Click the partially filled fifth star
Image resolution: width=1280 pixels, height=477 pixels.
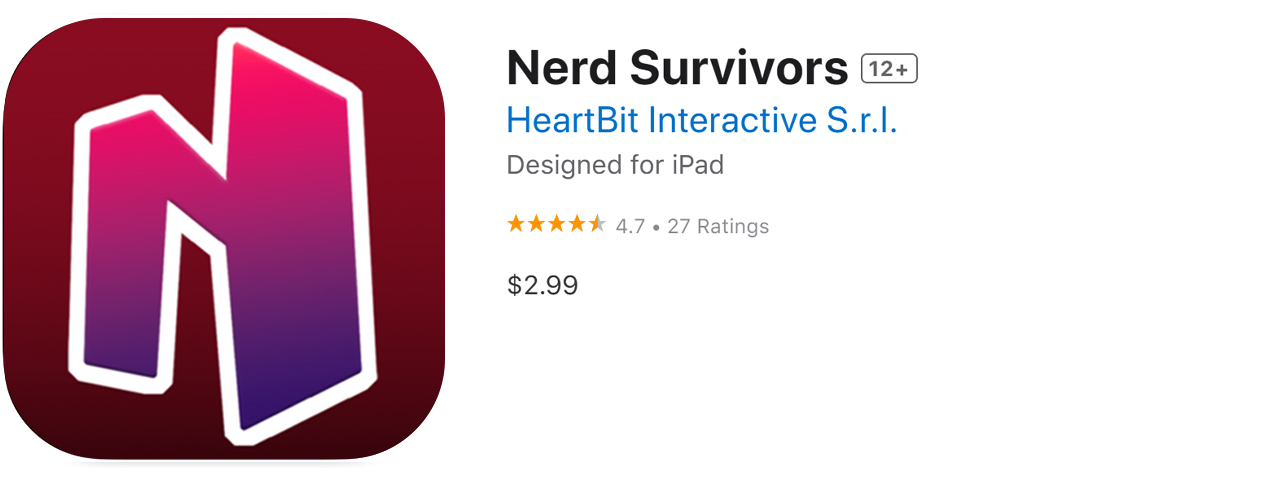coord(596,224)
